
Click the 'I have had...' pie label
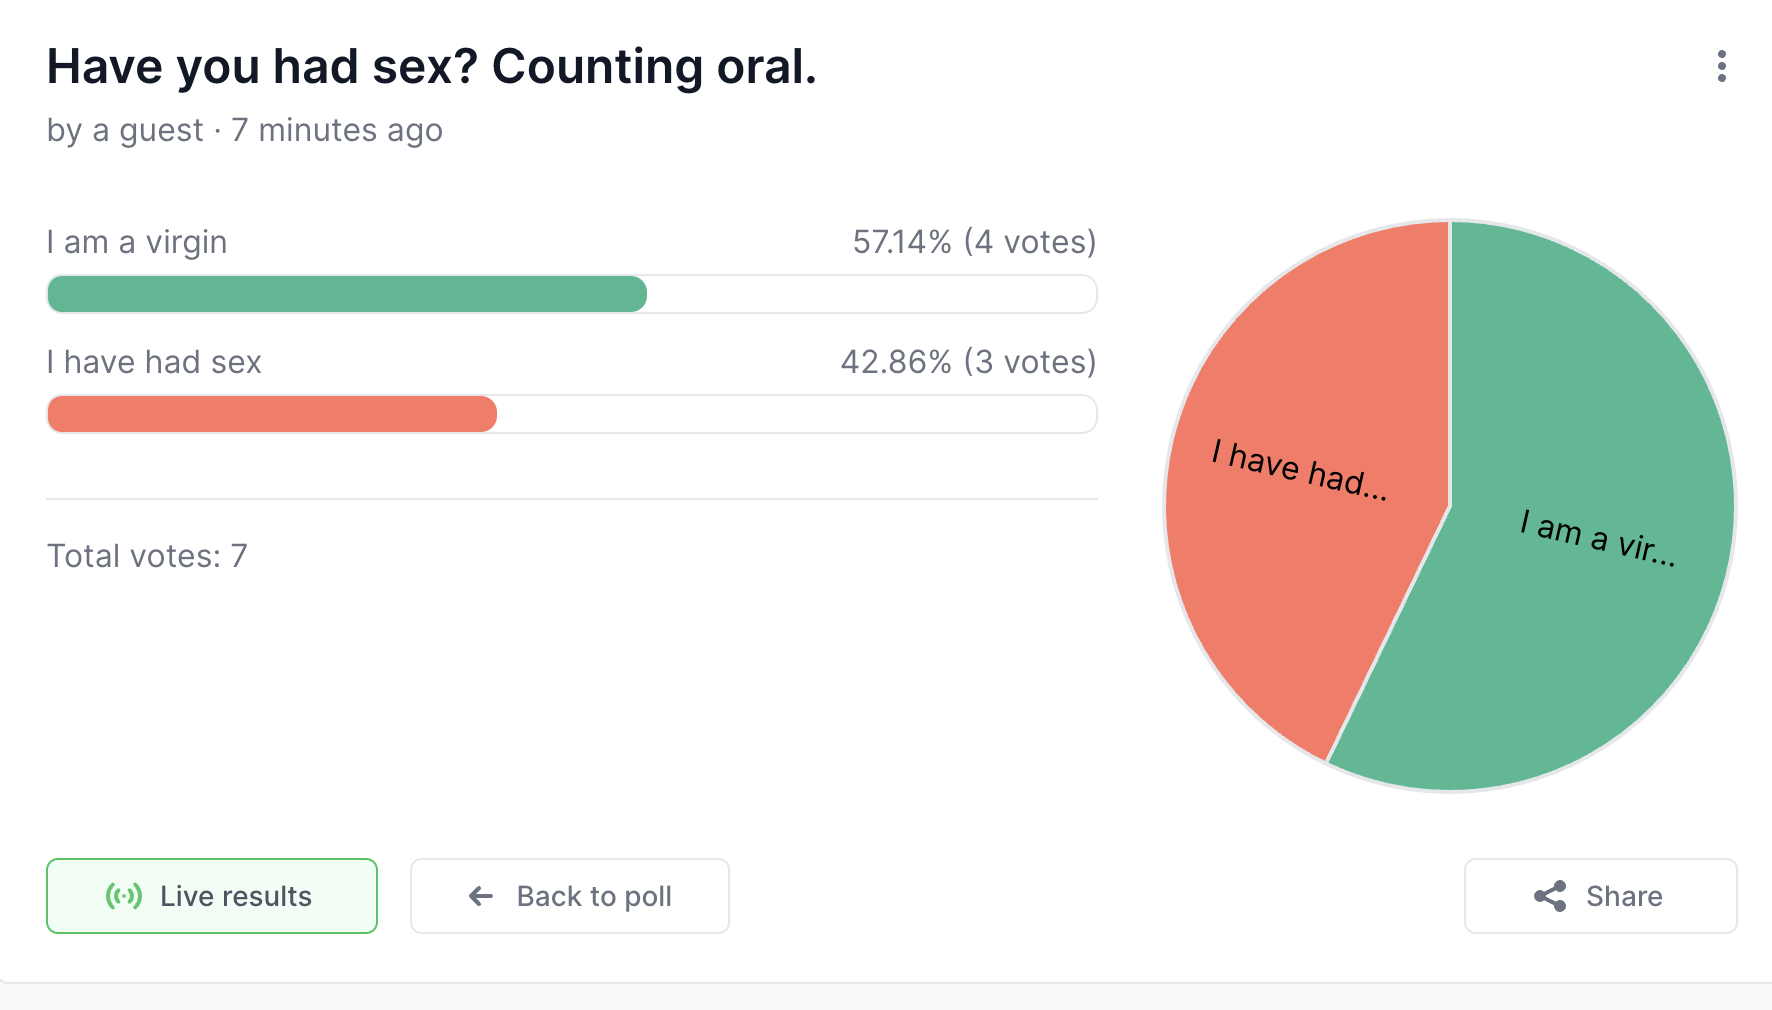coord(1299,470)
